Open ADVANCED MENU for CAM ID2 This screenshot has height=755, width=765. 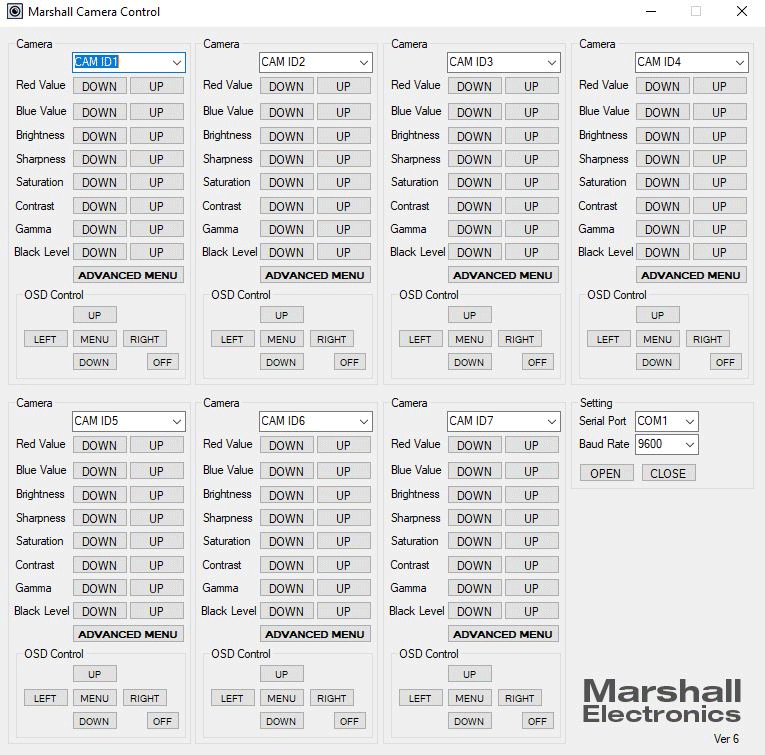315,275
